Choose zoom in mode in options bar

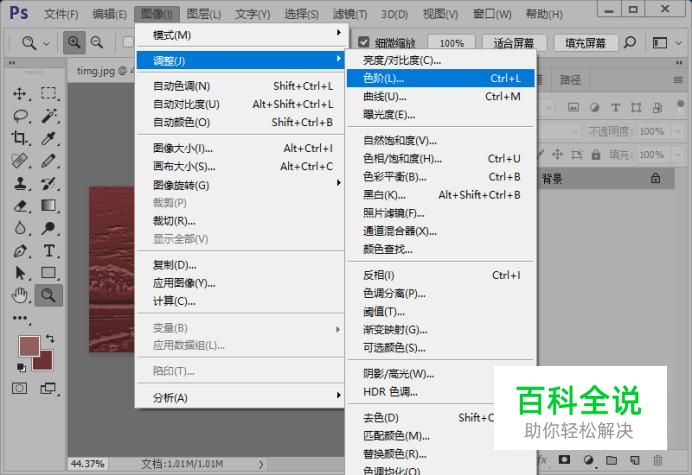[74, 43]
